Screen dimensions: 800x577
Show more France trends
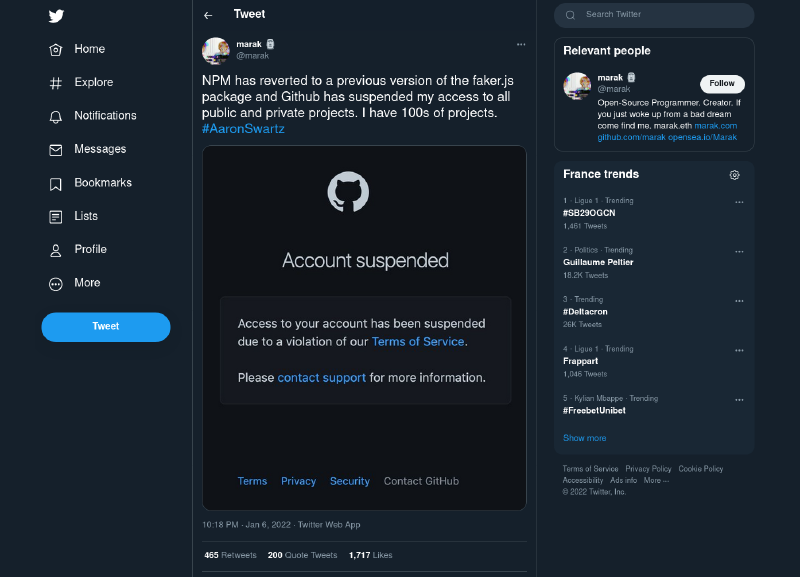(x=584, y=437)
